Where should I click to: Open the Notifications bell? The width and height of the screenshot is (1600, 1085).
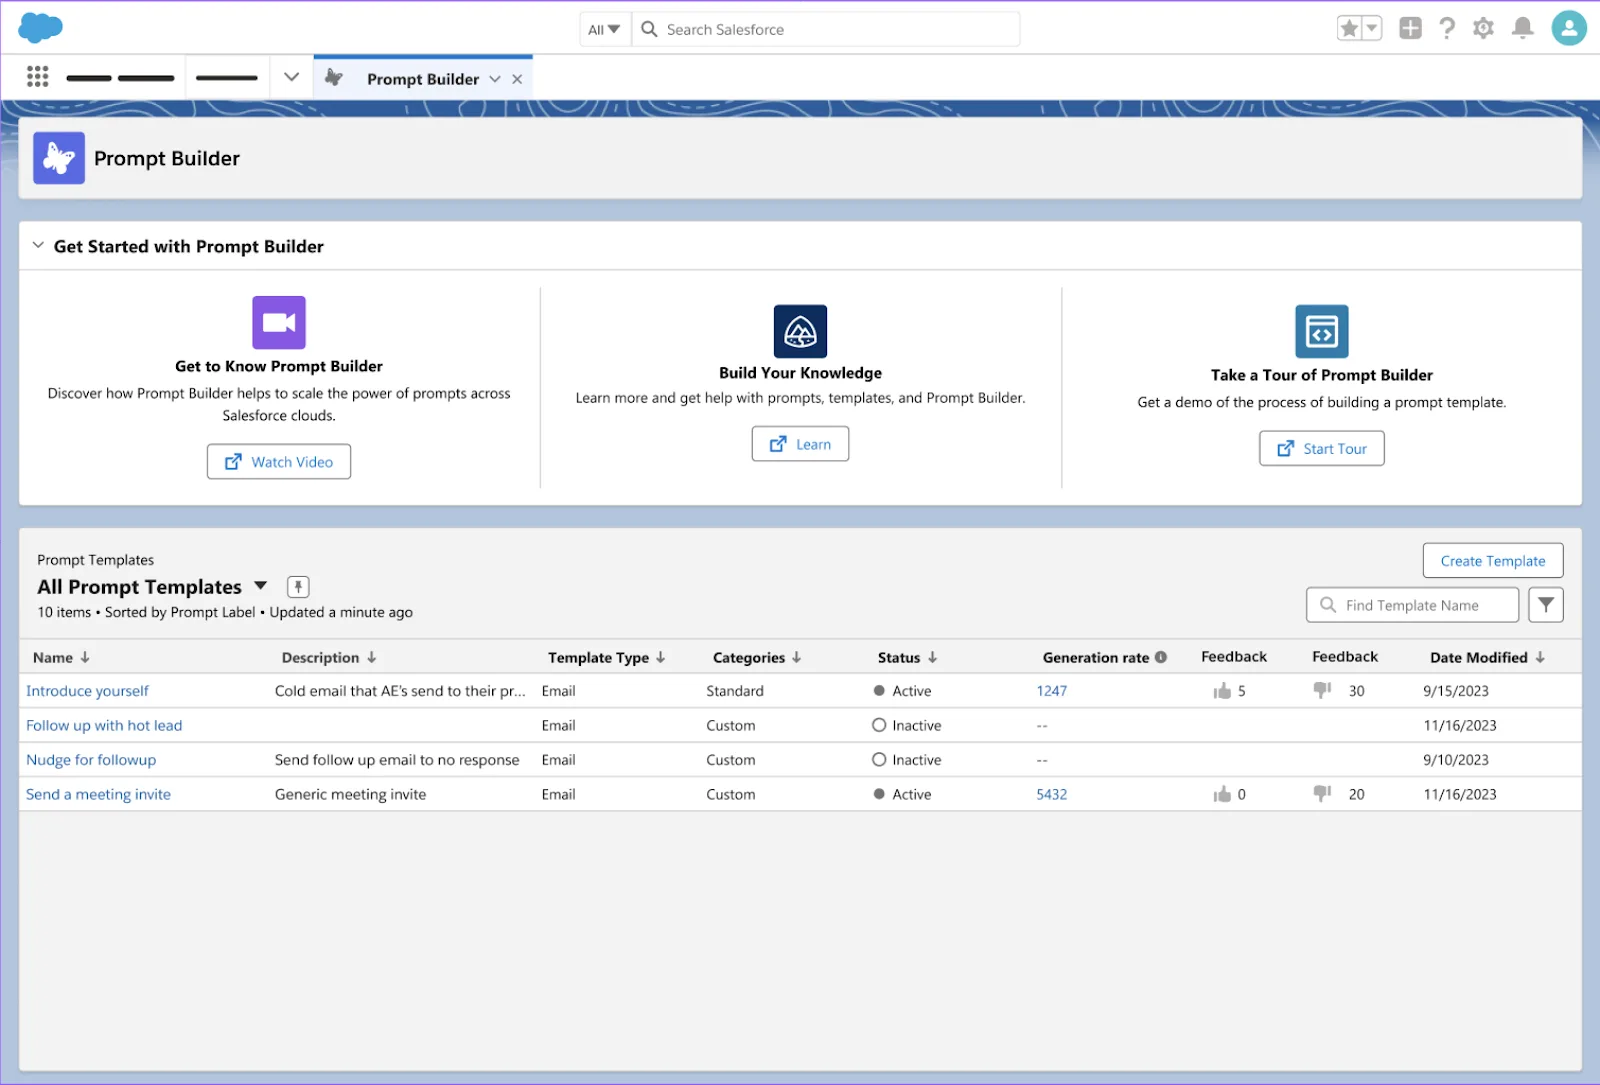1523,28
